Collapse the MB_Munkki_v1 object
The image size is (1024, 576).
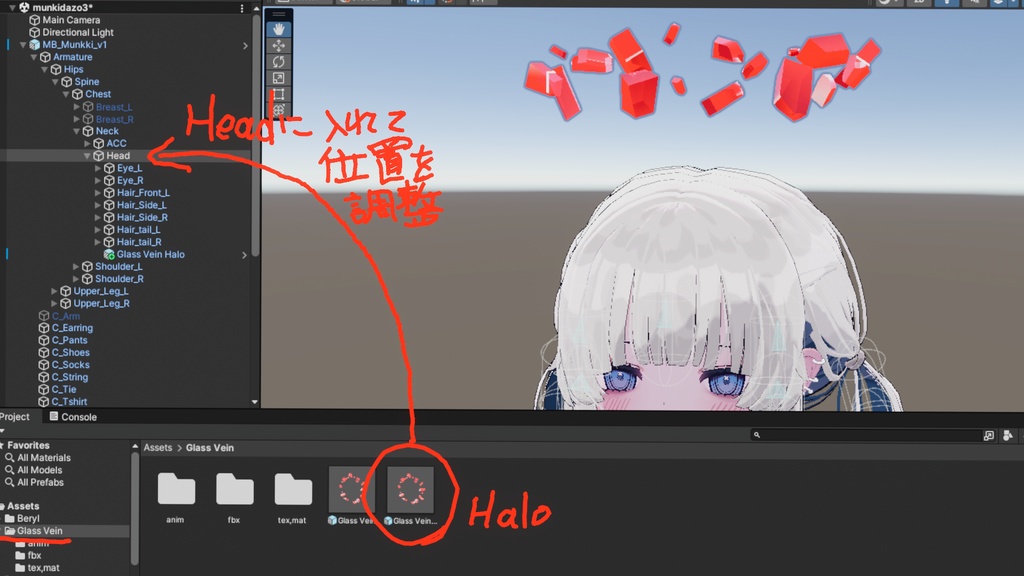click(x=24, y=45)
